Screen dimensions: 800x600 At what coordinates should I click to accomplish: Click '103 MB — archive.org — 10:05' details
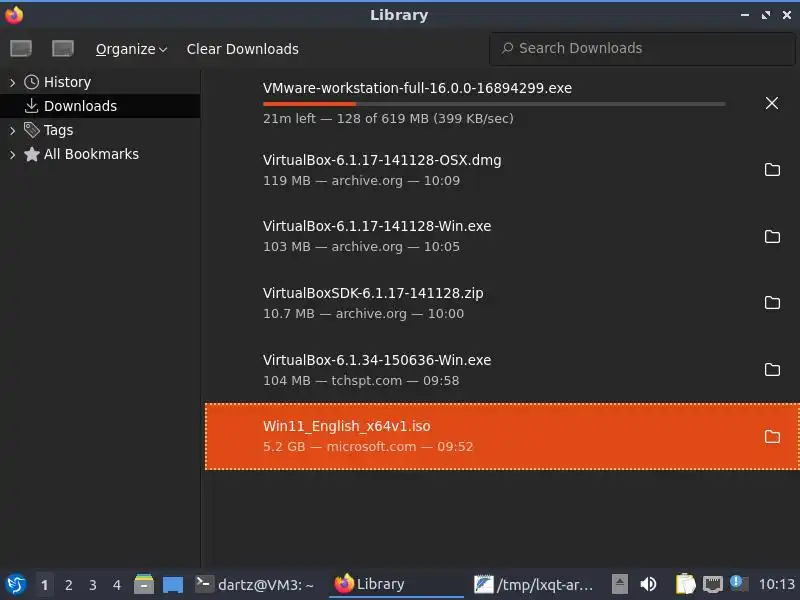361,247
